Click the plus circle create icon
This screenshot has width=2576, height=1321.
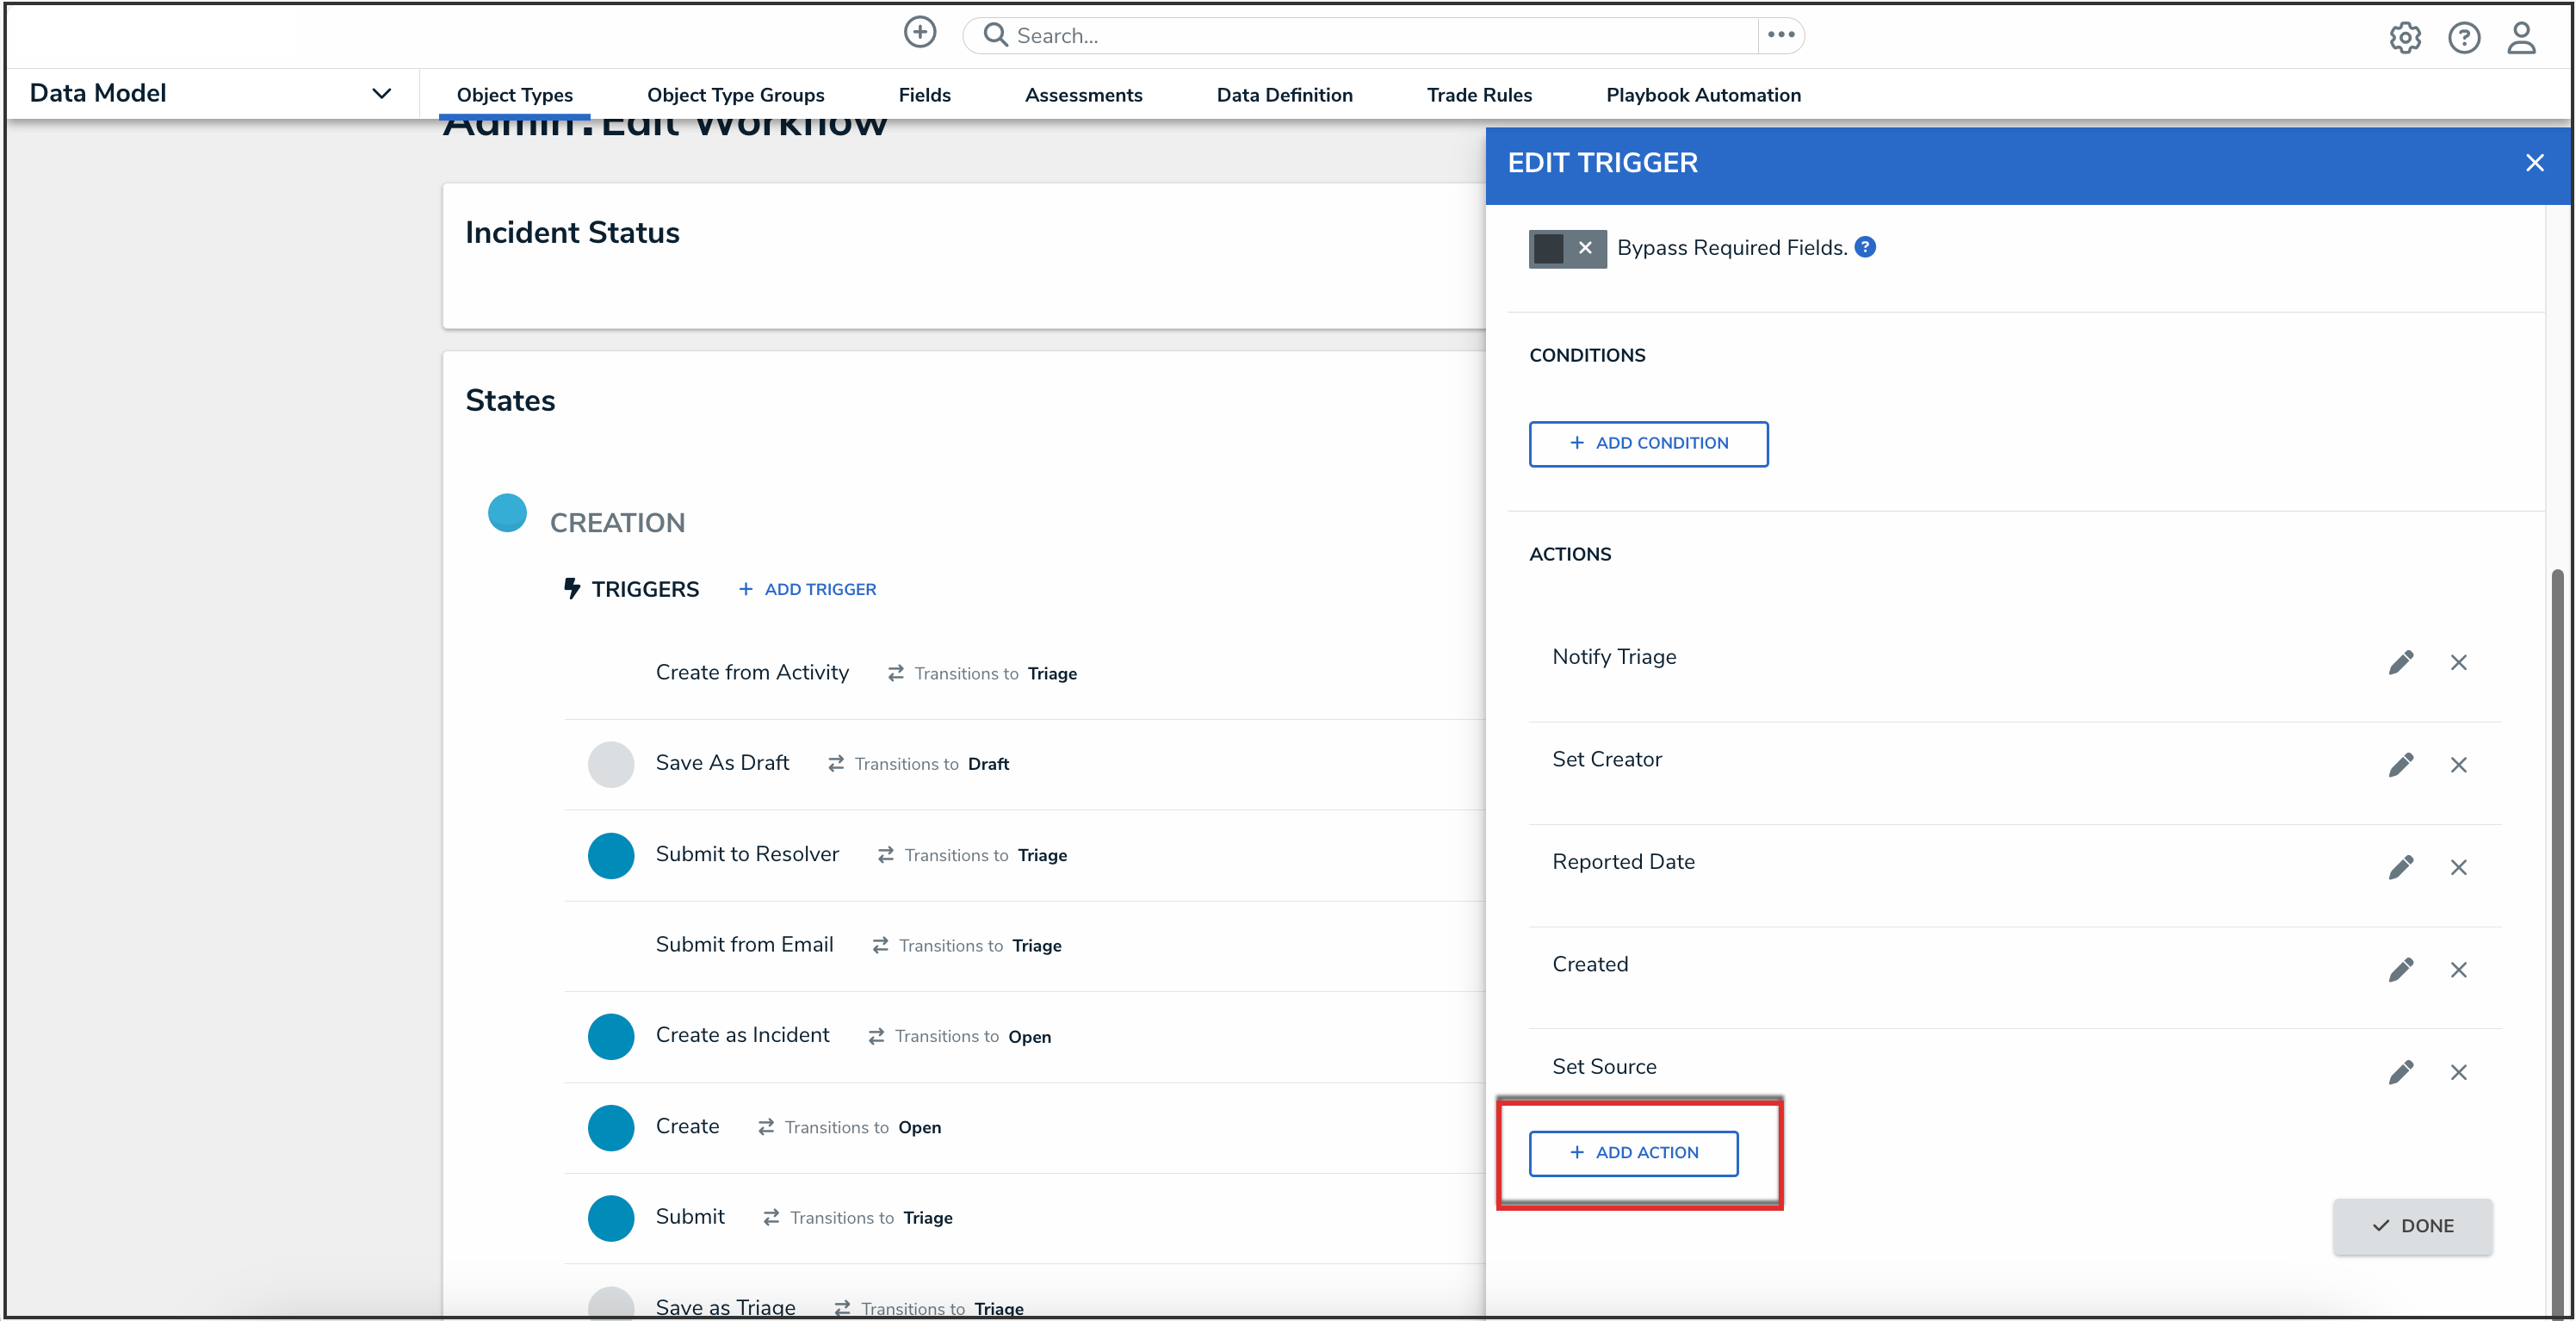(919, 33)
